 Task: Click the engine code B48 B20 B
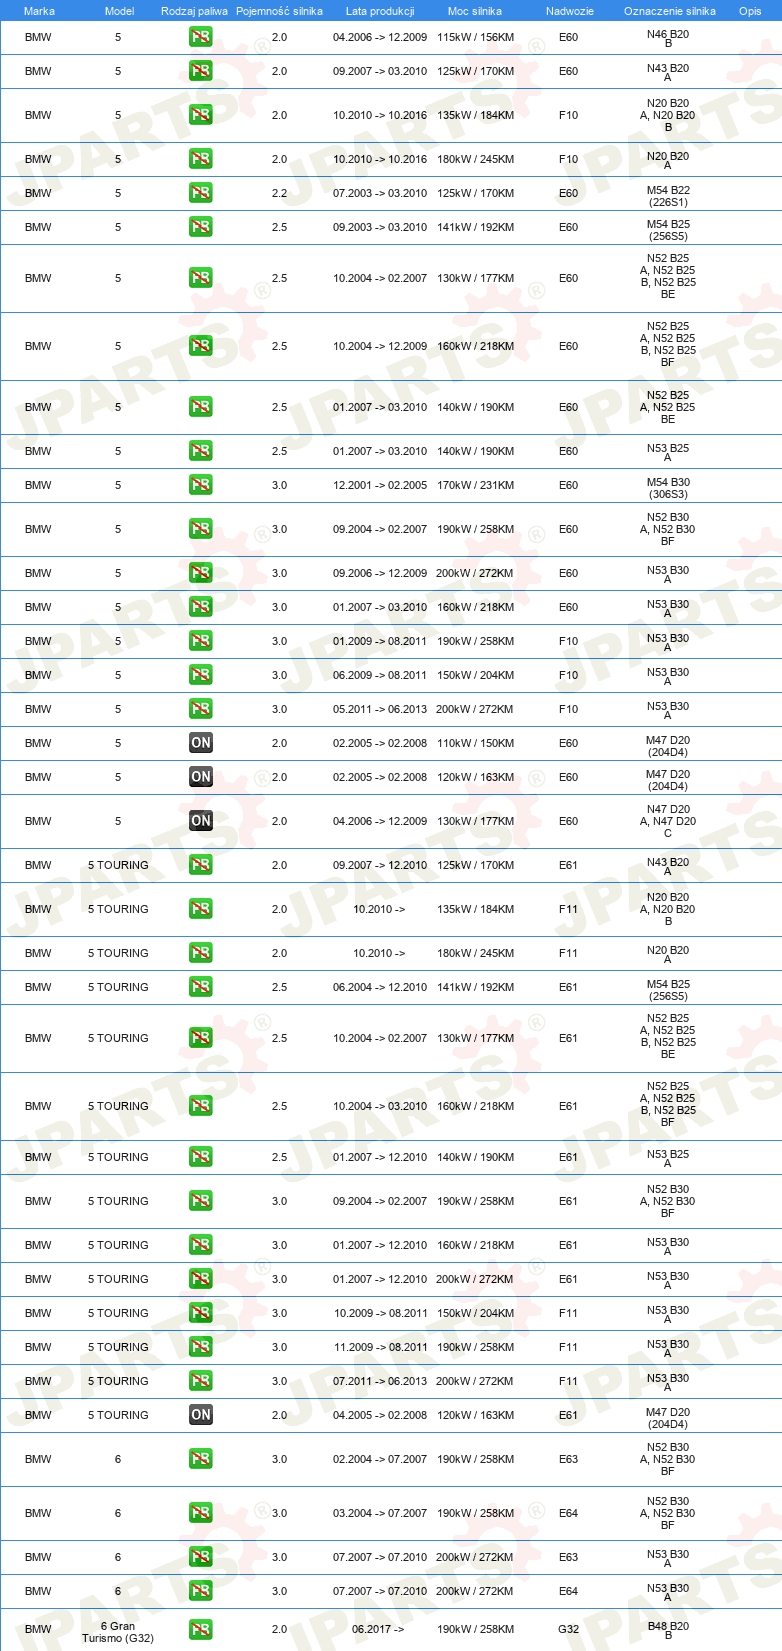[x=668, y=1631]
